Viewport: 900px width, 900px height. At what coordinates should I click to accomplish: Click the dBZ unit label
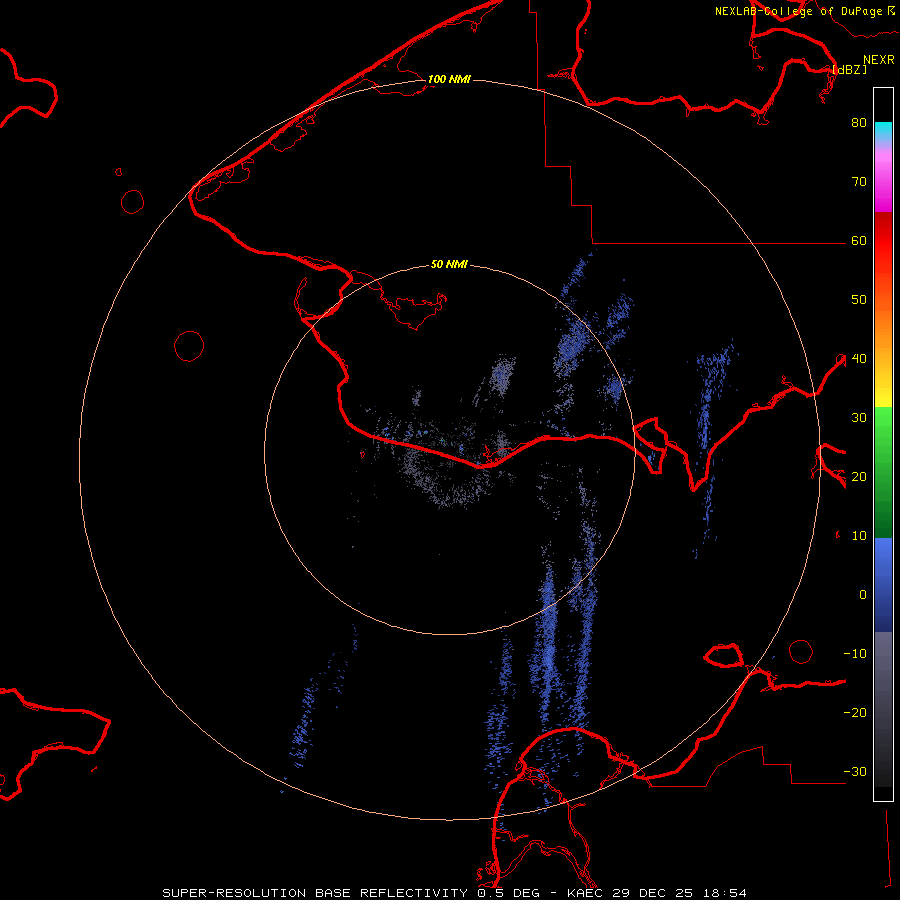849,70
